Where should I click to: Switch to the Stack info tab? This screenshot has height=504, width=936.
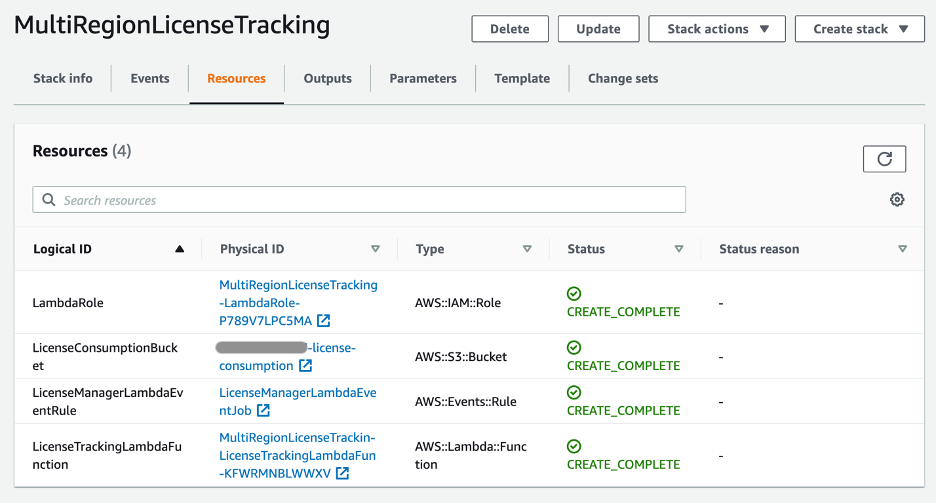pos(63,78)
